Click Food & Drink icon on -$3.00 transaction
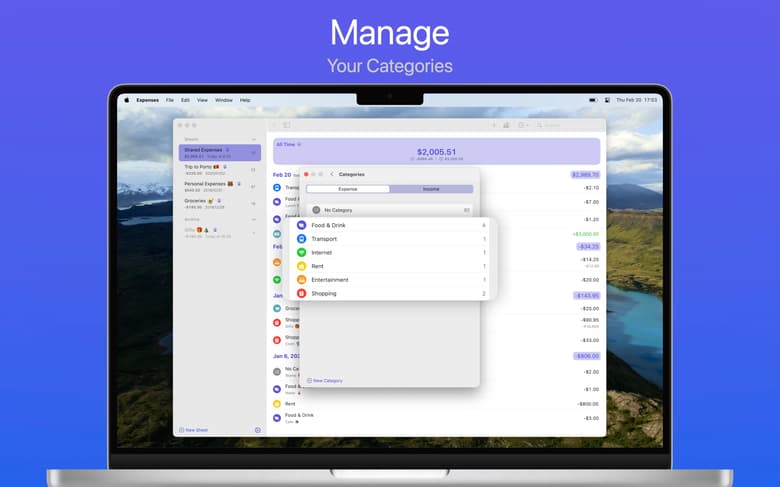Image resolution: width=780 pixels, height=487 pixels. [277, 418]
